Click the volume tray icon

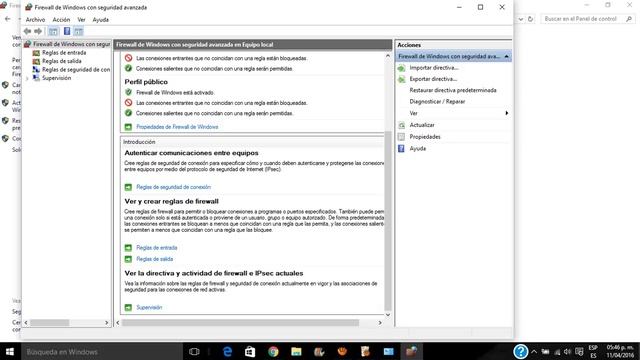(567, 351)
